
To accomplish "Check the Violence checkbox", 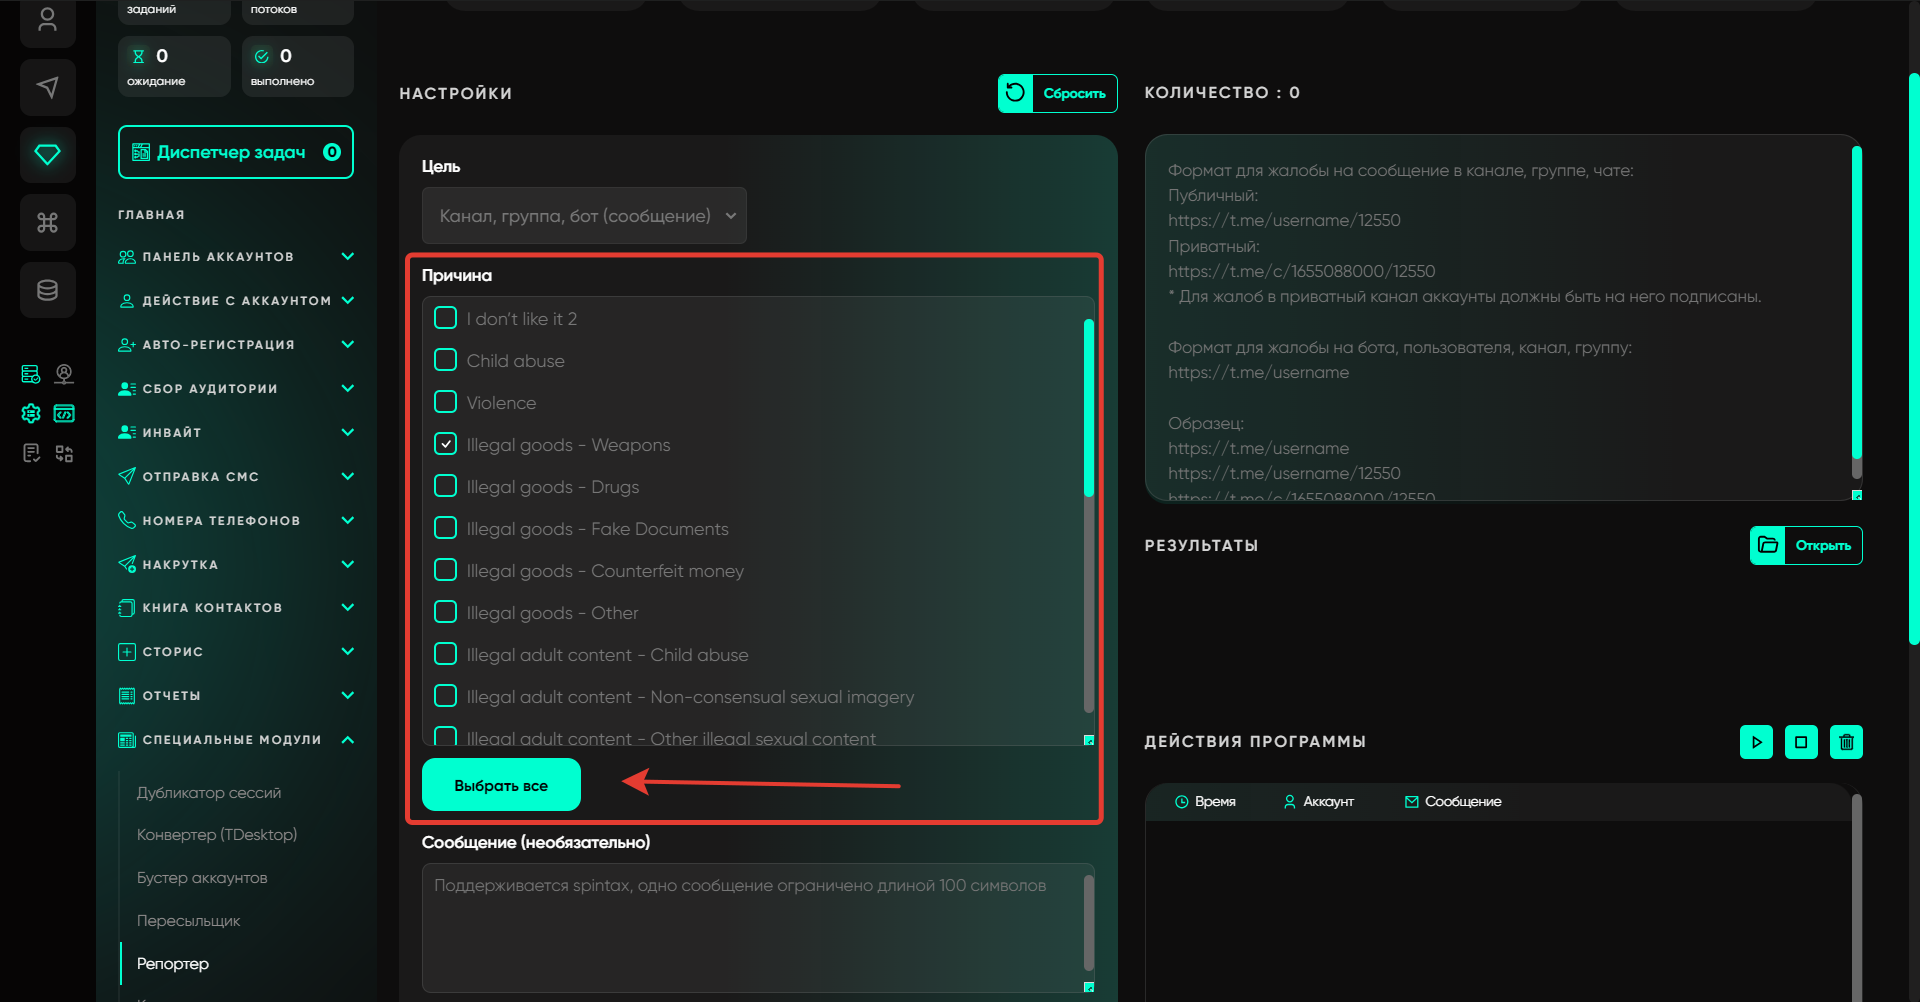I will (x=446, y=402).
